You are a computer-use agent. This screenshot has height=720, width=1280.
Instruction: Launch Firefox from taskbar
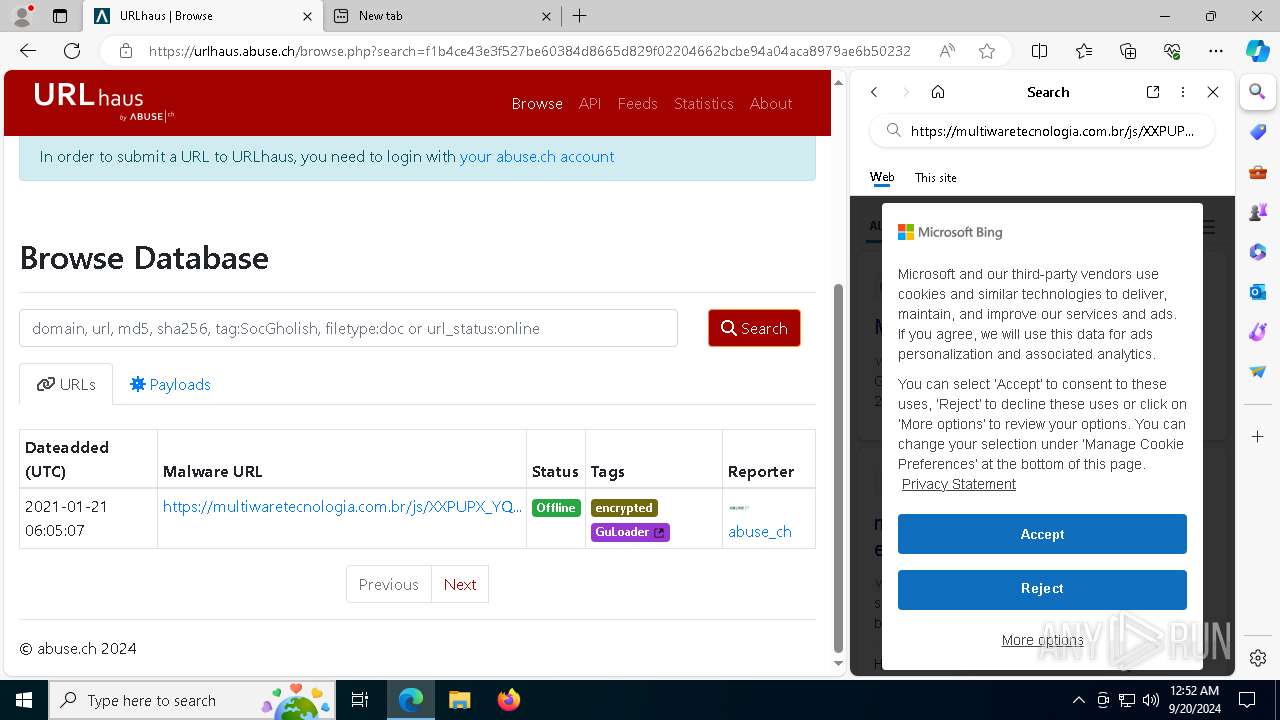[508, 700]
